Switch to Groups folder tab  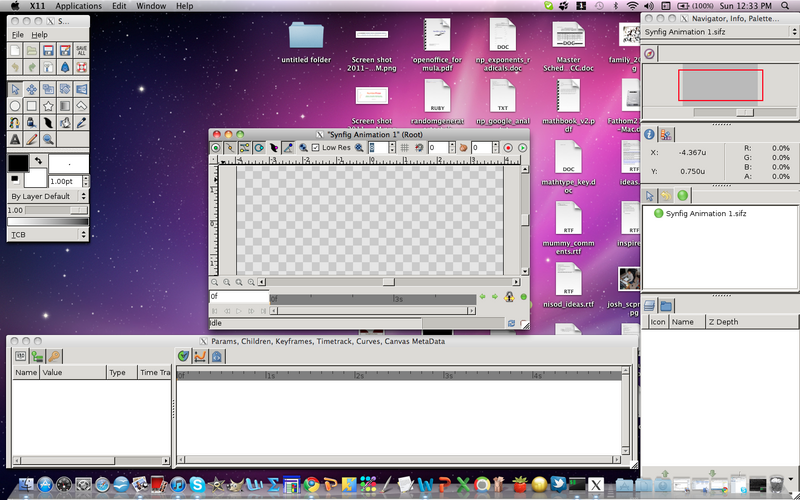tap(666, 306)
